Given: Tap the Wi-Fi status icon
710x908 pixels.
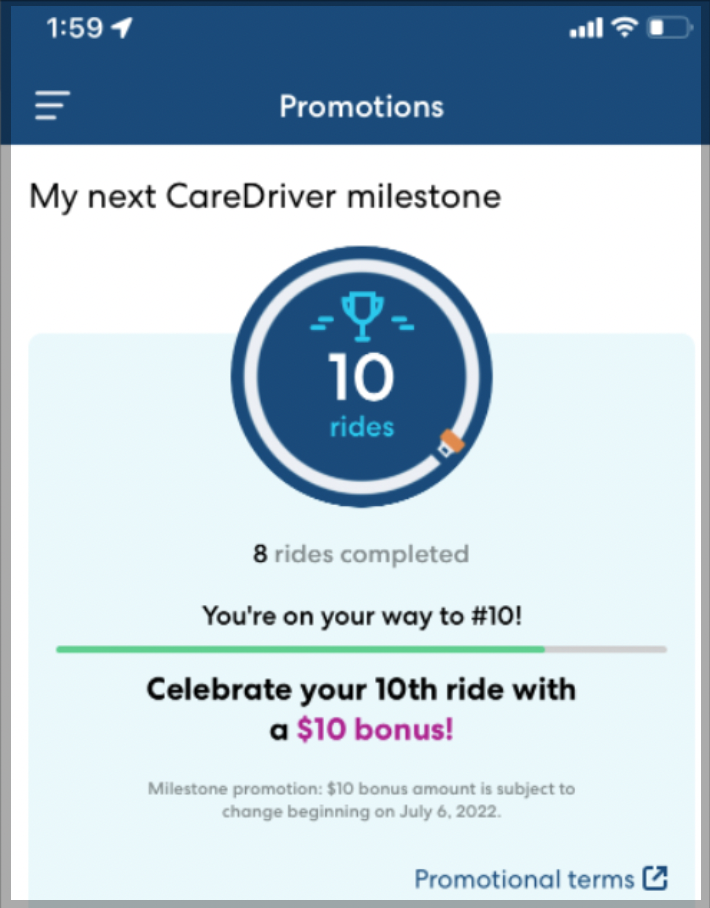Looking at the screenshot, I should coord(626,29).
